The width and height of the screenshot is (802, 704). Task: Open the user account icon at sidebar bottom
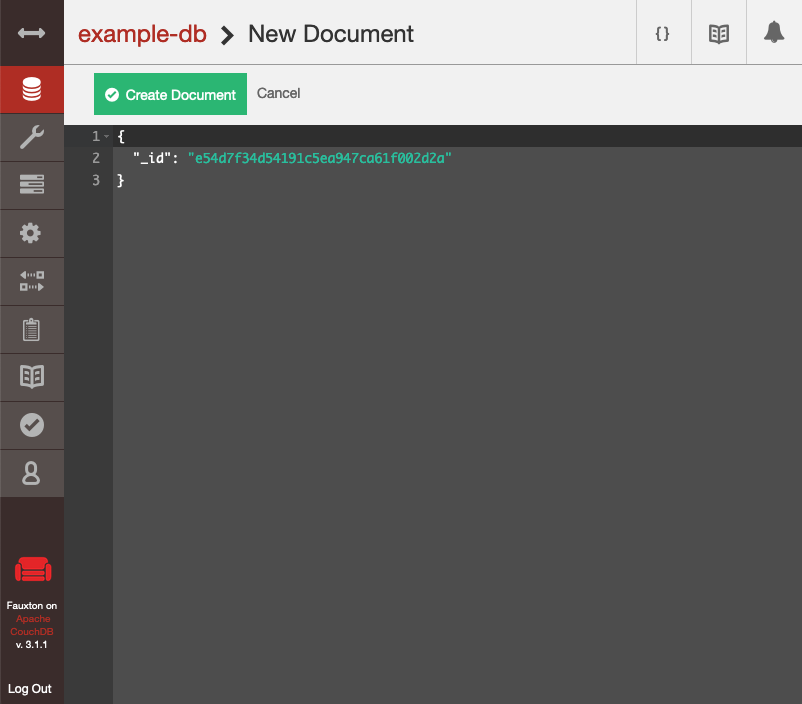(31, 473)
